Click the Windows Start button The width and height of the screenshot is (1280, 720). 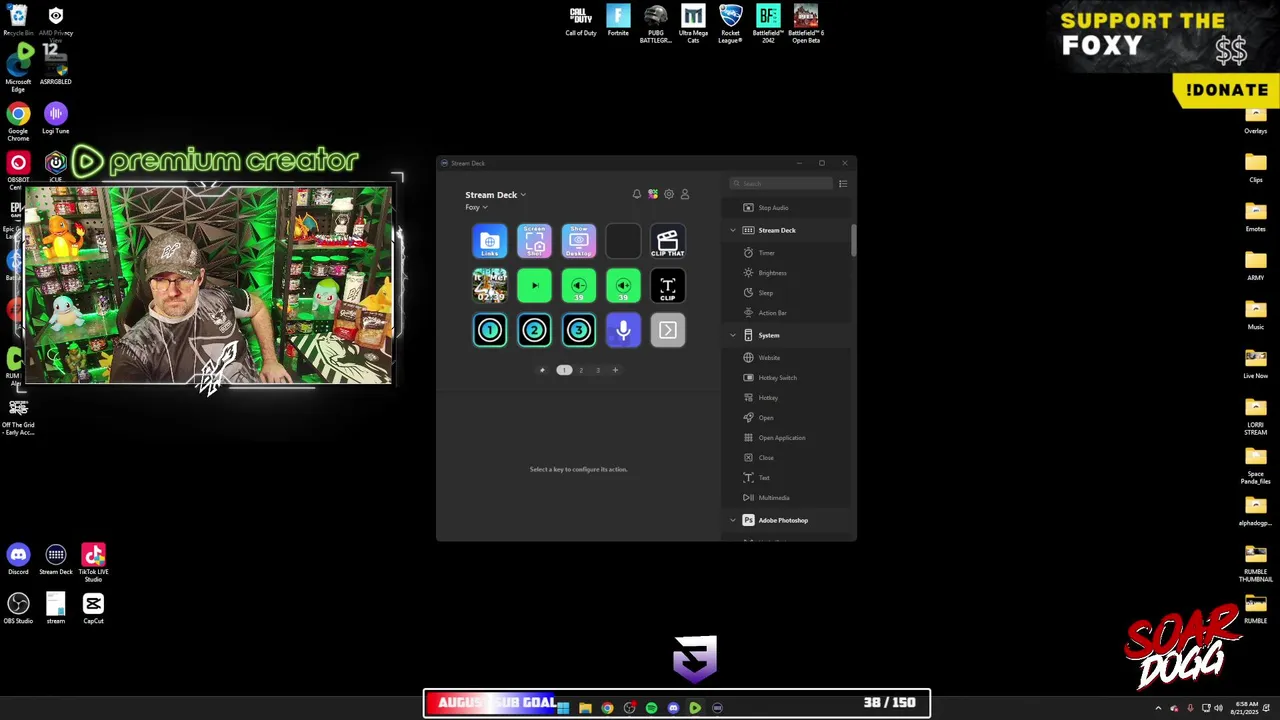[563, 708]
